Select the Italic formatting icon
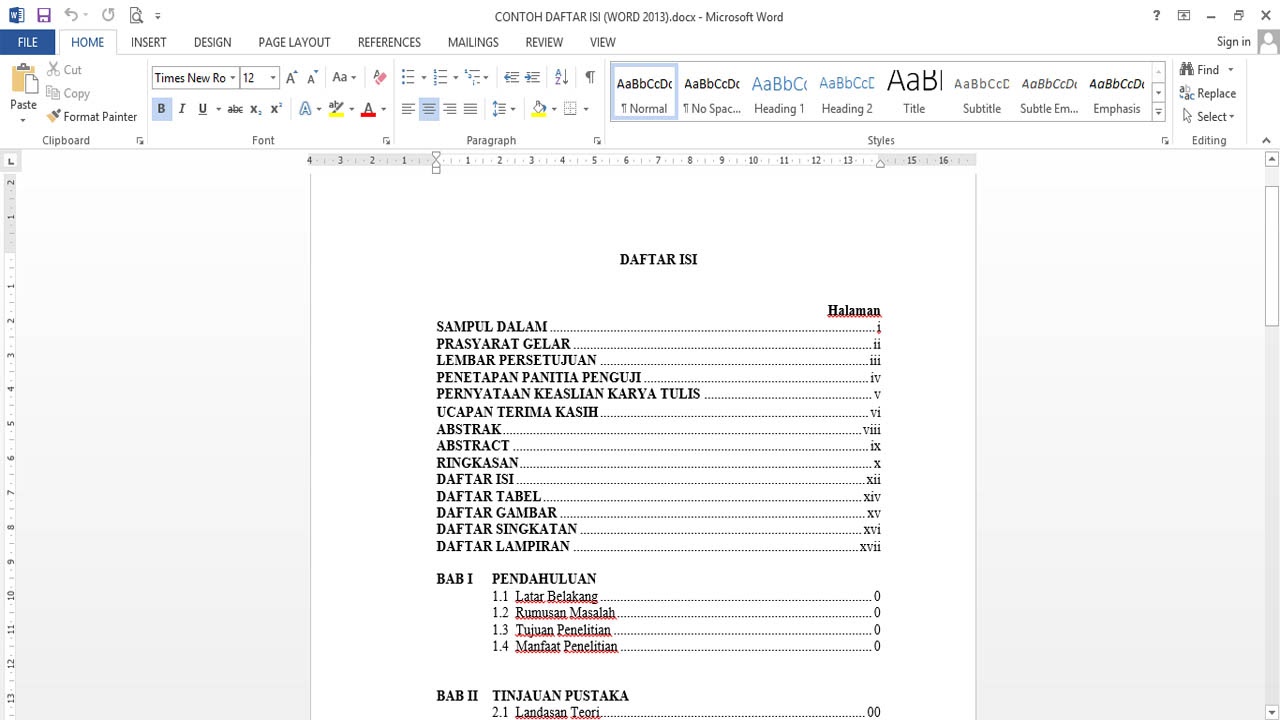Screen dimensions: 1280x720 [x=181, y=108]
